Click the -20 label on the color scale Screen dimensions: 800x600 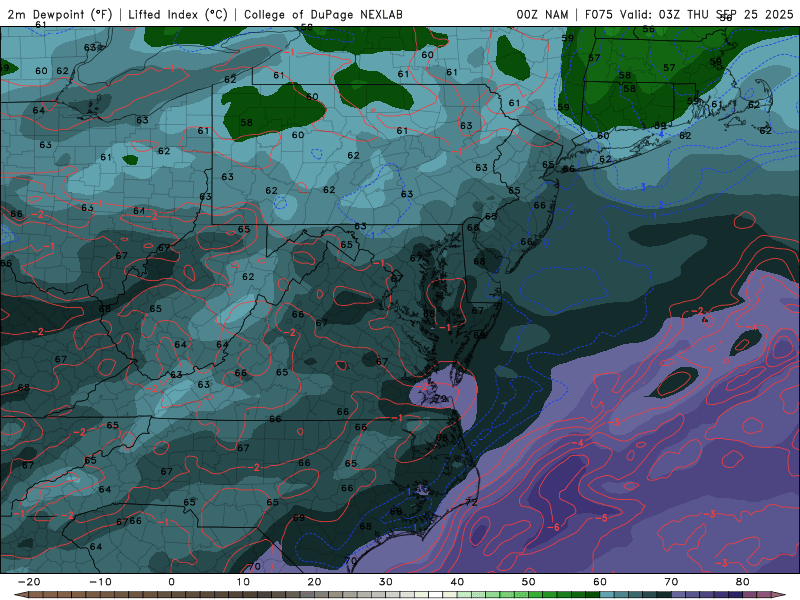point(29,582)
